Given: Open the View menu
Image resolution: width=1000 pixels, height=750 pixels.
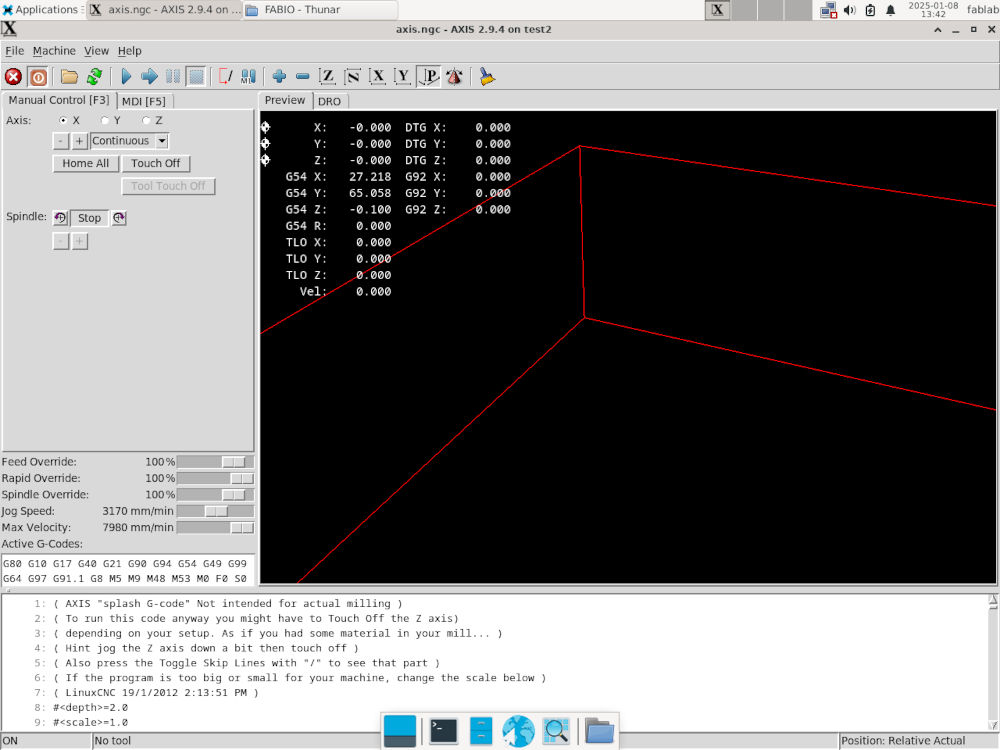Looking at the screenshot, I should point(96,51).
